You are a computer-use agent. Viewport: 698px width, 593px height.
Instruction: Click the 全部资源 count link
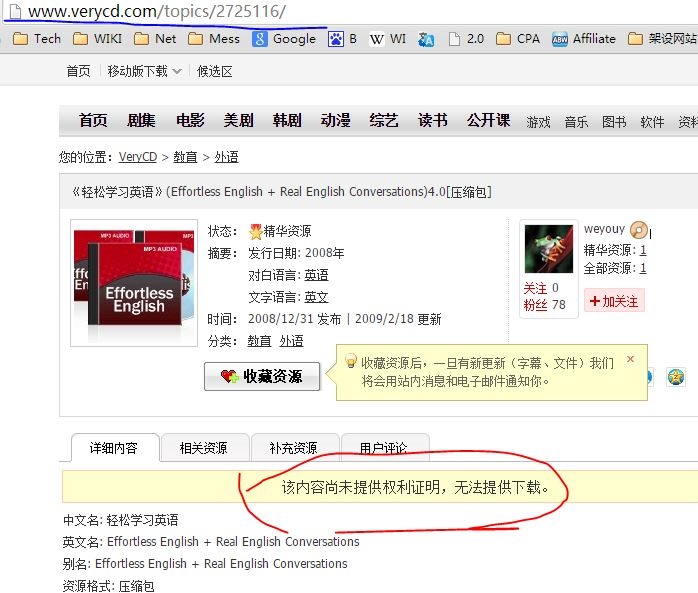click(643, 268)
